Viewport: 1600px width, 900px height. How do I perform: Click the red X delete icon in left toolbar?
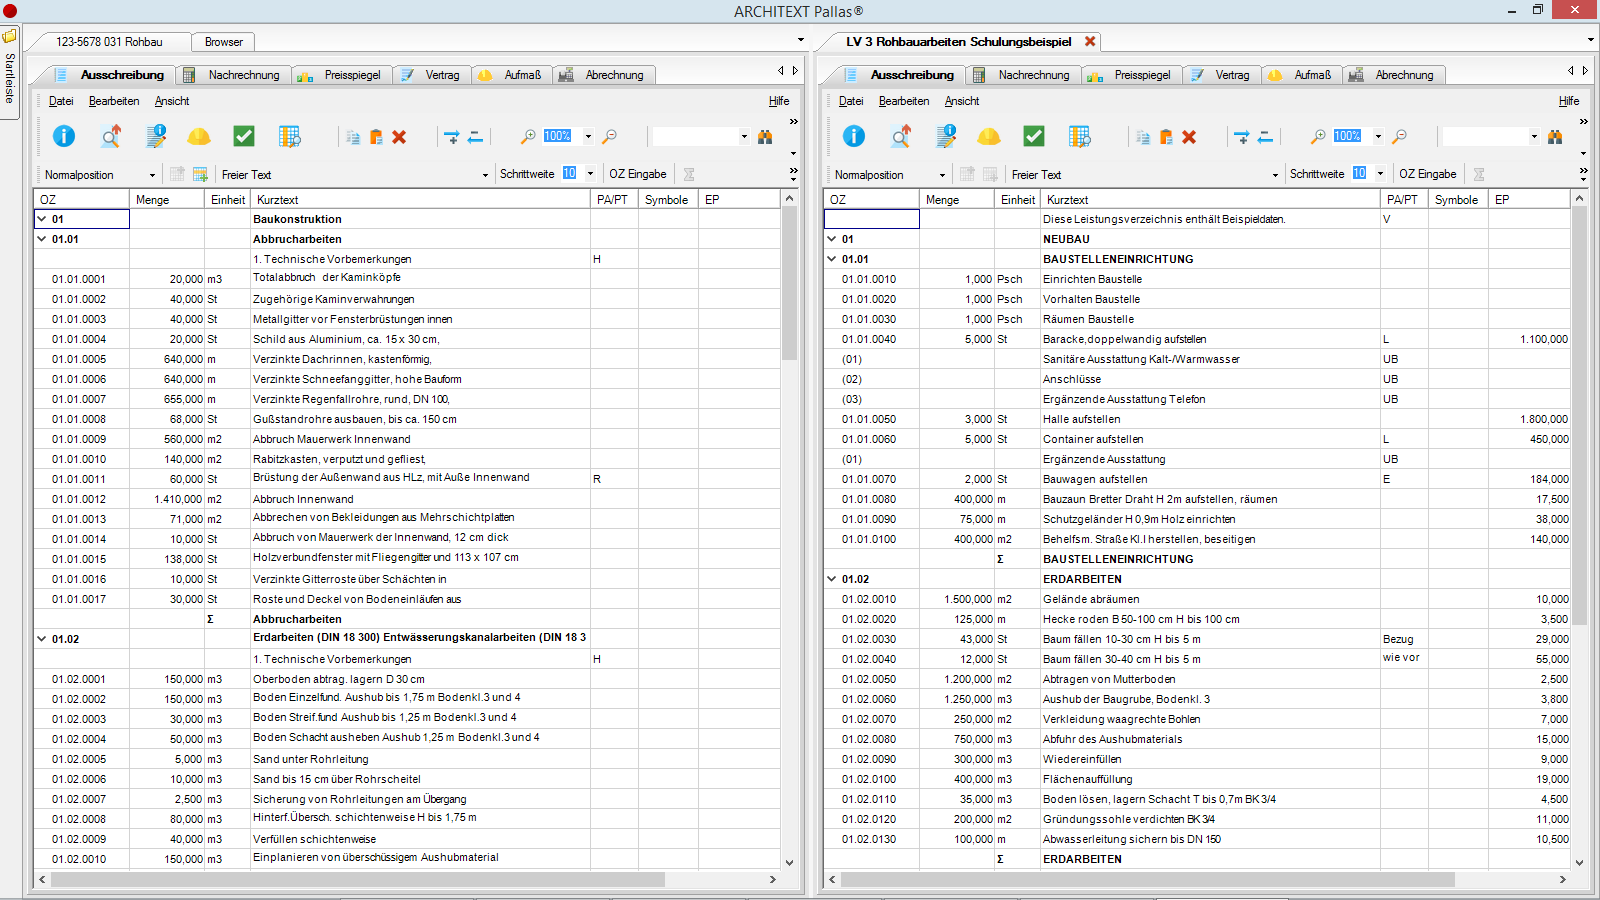pyautogui.click(x=399, y=137)
